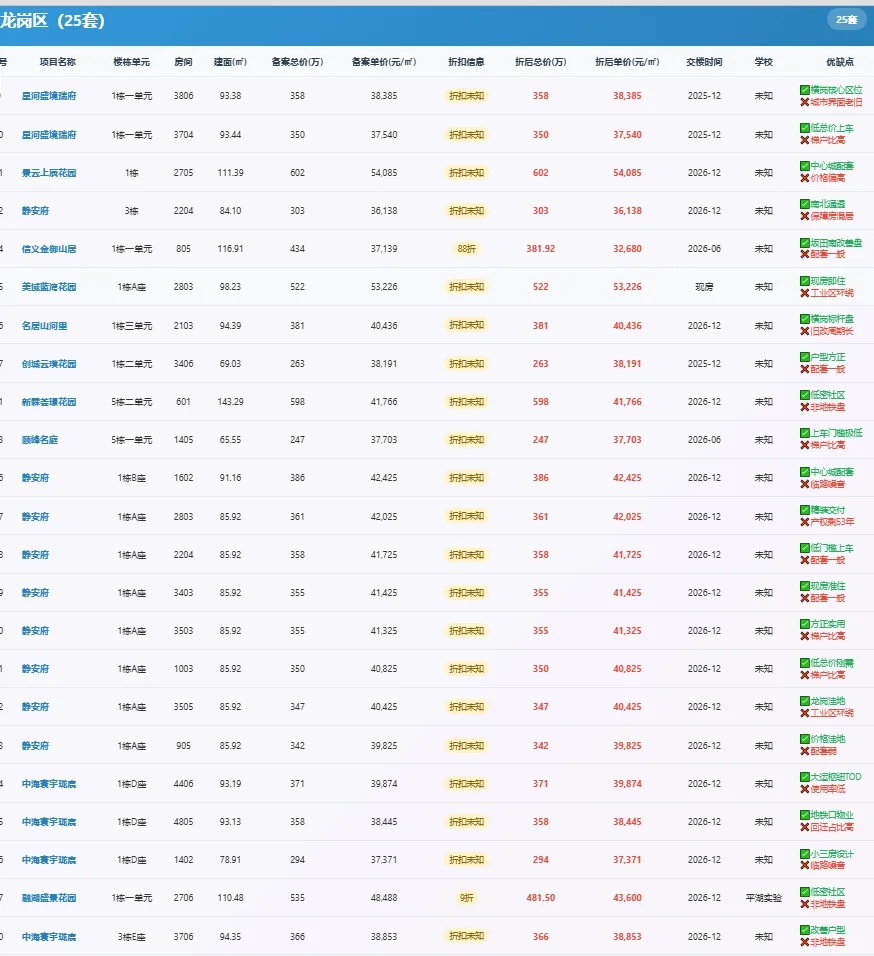Select the 楼栋单元 column header
Screen dimensions: 874x956
click(x=131, y=62)
